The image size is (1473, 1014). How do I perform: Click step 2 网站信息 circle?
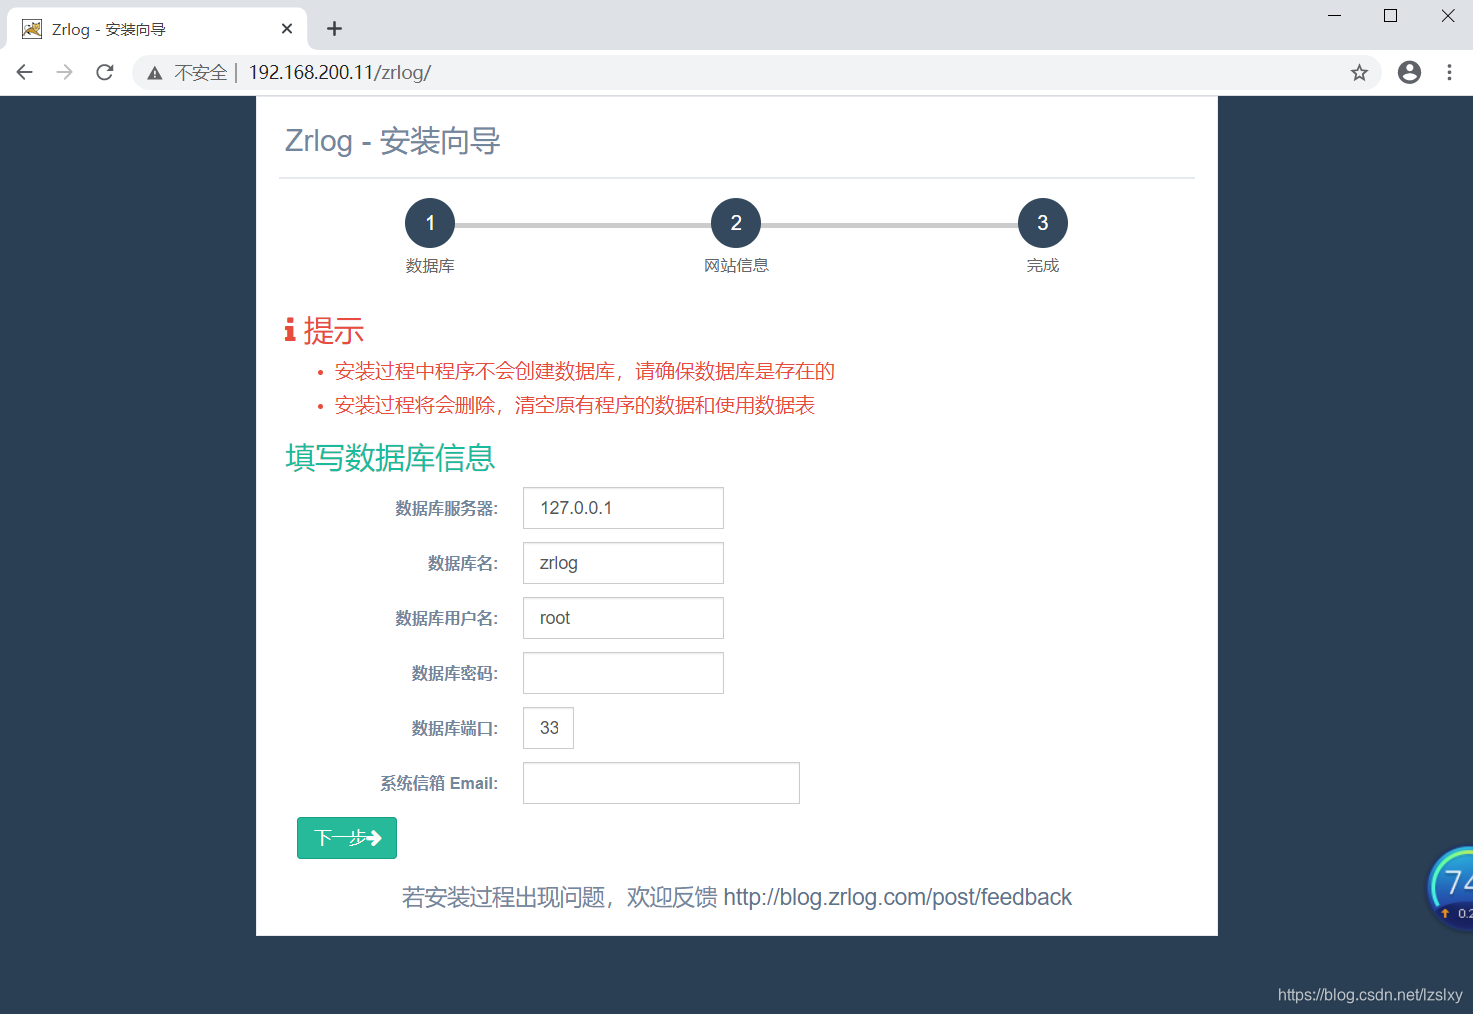point(736,223)
